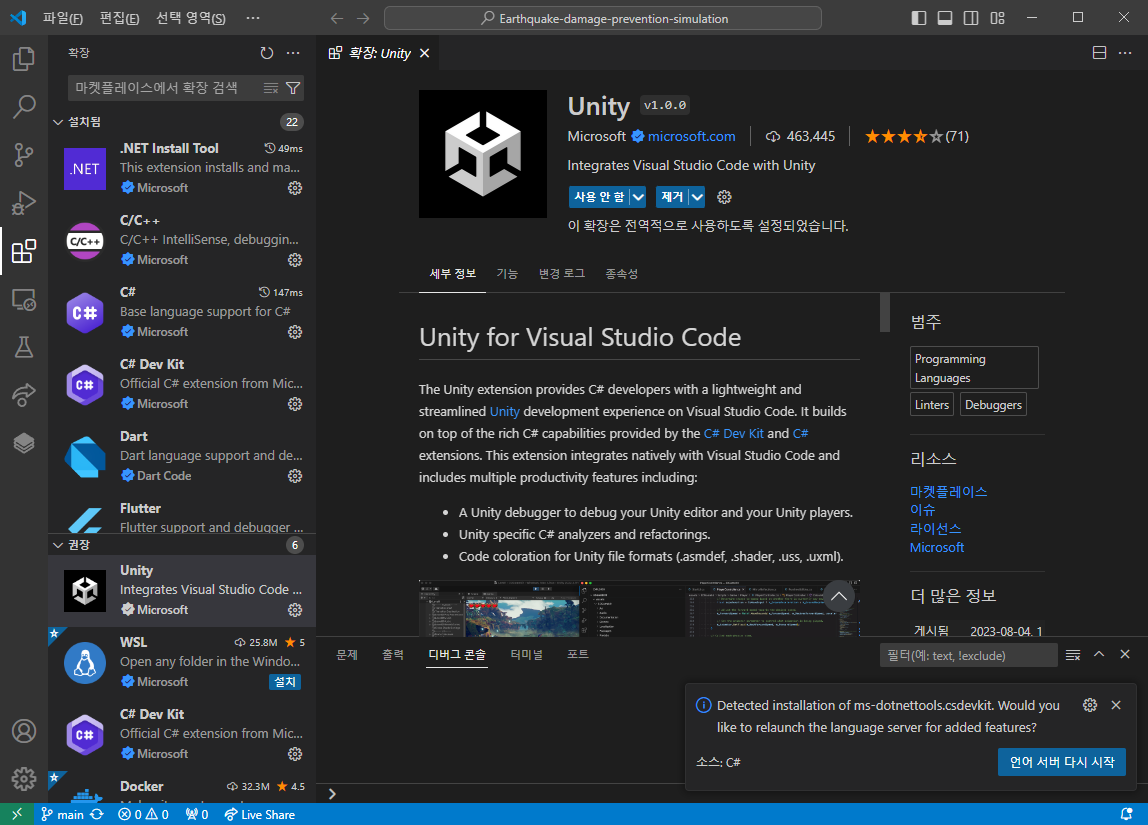Collapse the 권장 section

click(59, 545)
